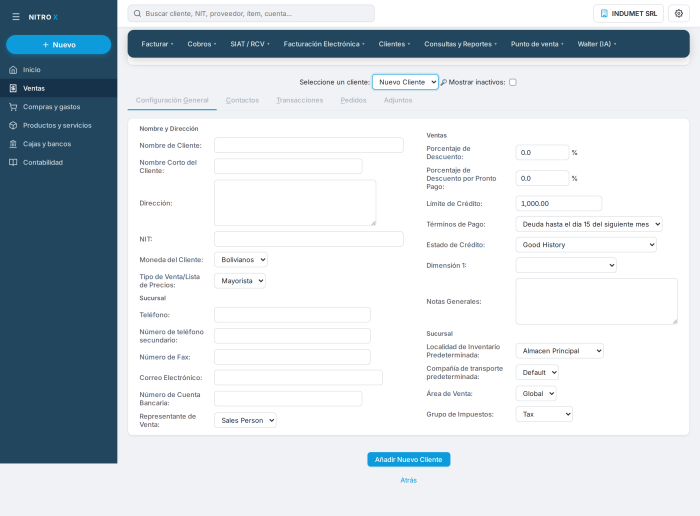Click the Nuevo button
The image size is (700, 516).
[58, 45]
